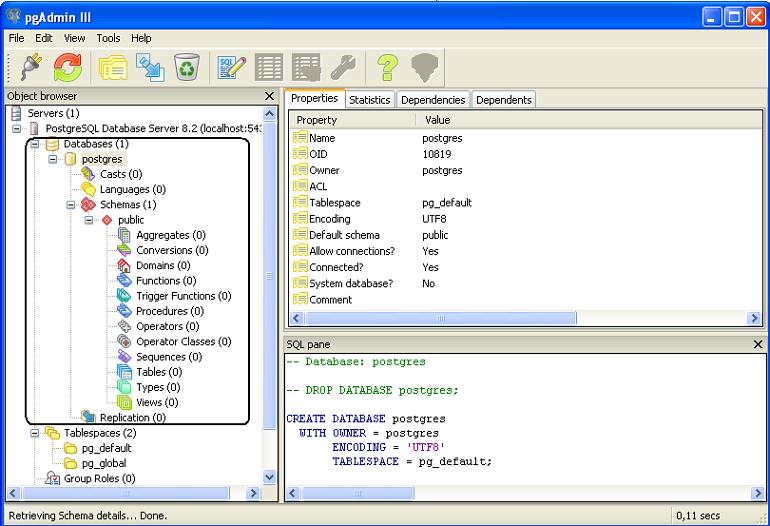
Task: Click the Object browser scroll down arrow
Action: pyautogui.click(x=270, y=476)
